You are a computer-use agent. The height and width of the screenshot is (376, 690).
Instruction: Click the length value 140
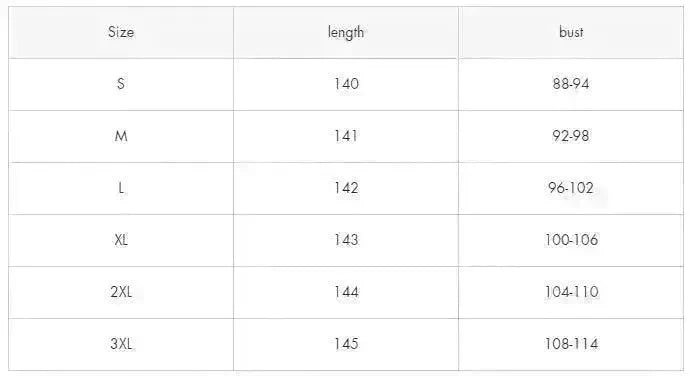(346, 84)
